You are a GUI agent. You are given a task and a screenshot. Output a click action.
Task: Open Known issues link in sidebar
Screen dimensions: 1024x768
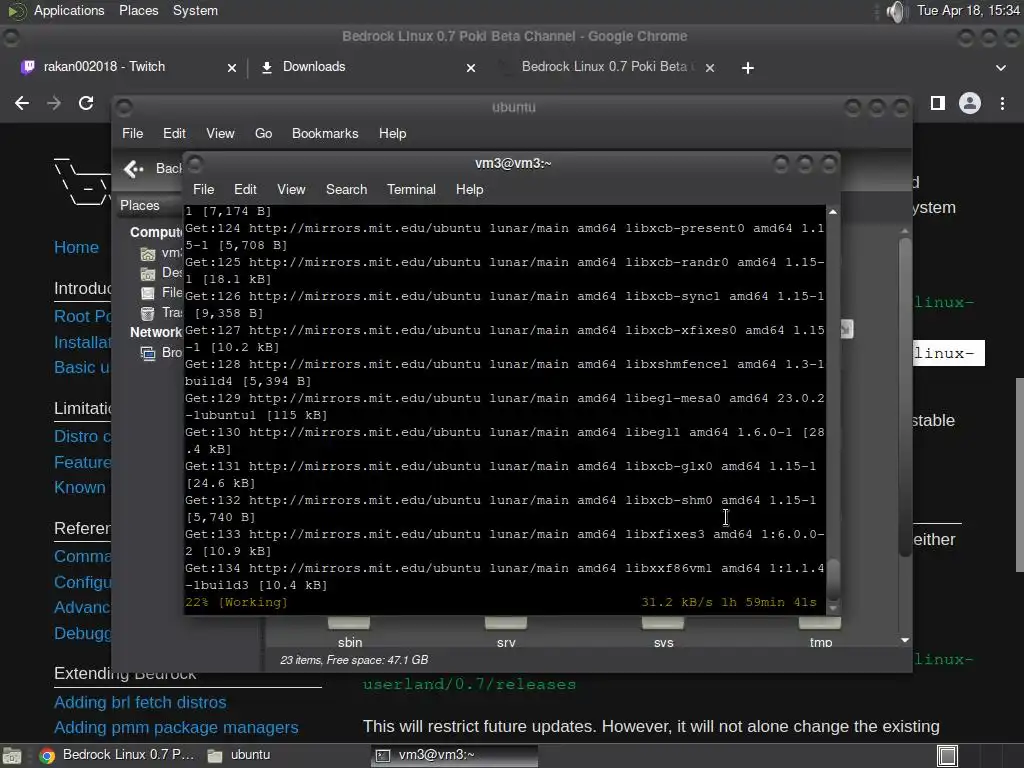point(82,487)
